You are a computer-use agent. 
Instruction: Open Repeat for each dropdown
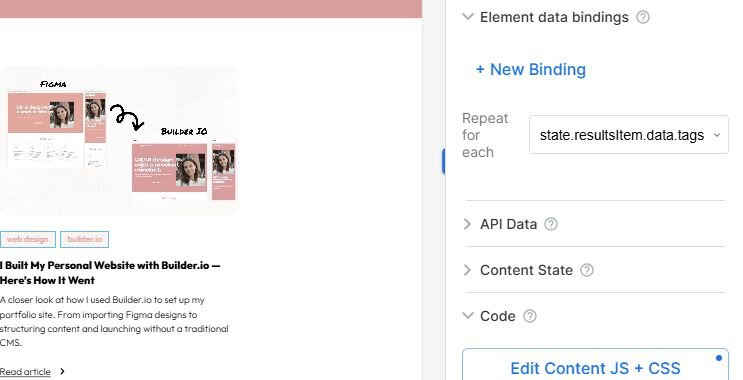629,135
